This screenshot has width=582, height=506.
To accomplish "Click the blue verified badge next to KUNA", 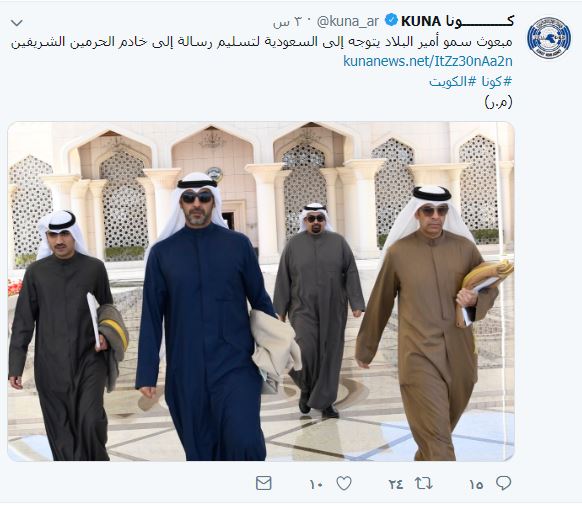I will [391, 20].
